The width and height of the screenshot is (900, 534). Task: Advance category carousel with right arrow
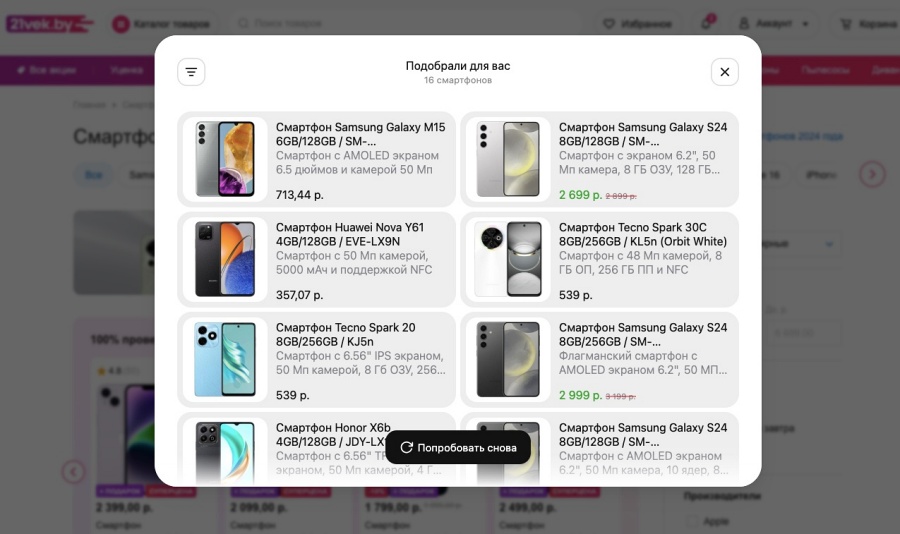click(x=872, y=174)
